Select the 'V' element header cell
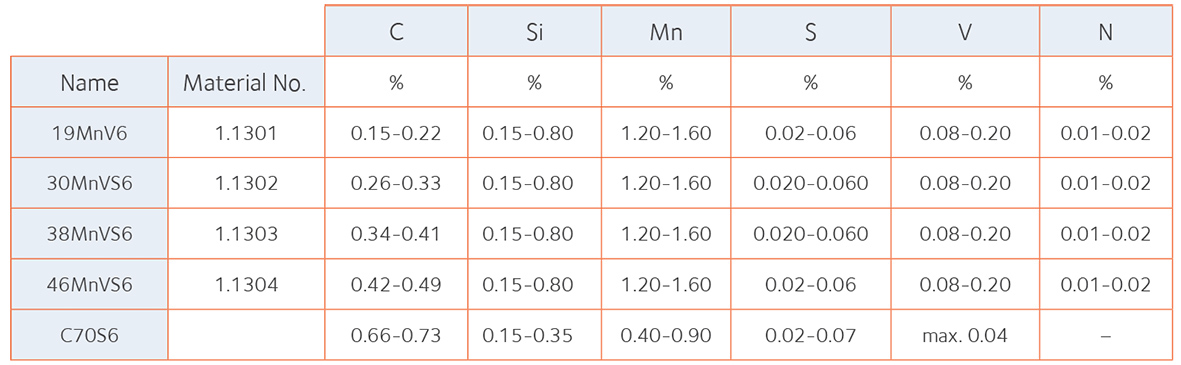The width and height of the screenshot is (1181, 365). pyautogui.click(x=965, y=31)
